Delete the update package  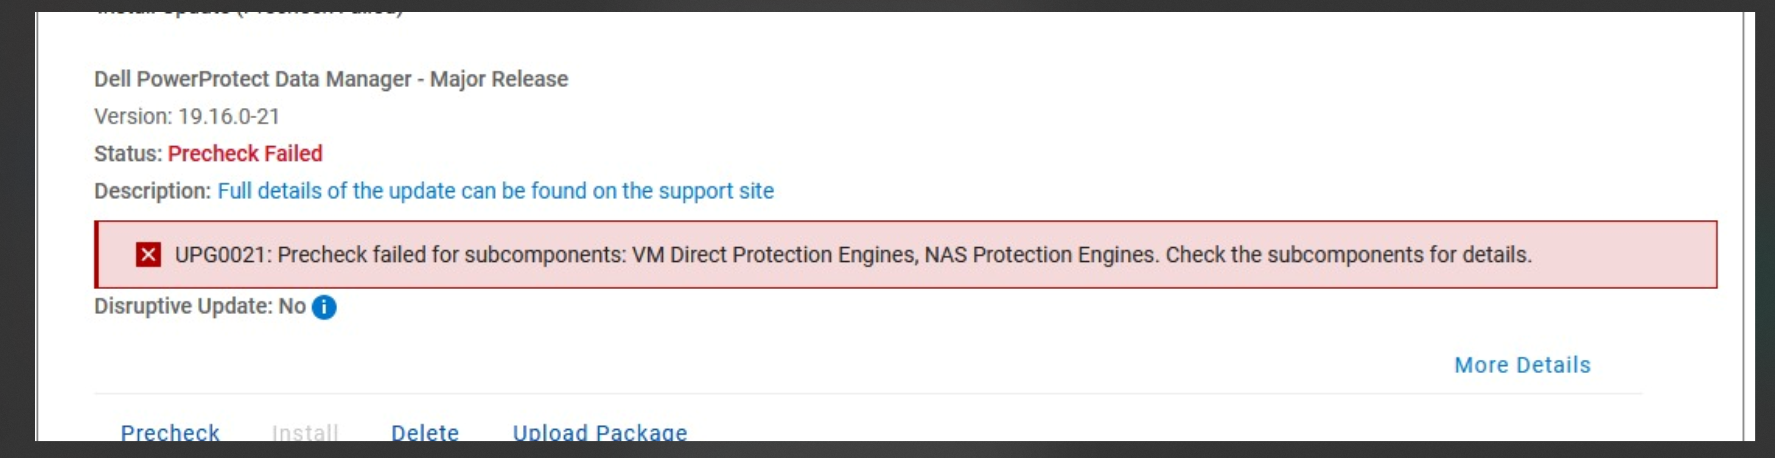point(425,432)
